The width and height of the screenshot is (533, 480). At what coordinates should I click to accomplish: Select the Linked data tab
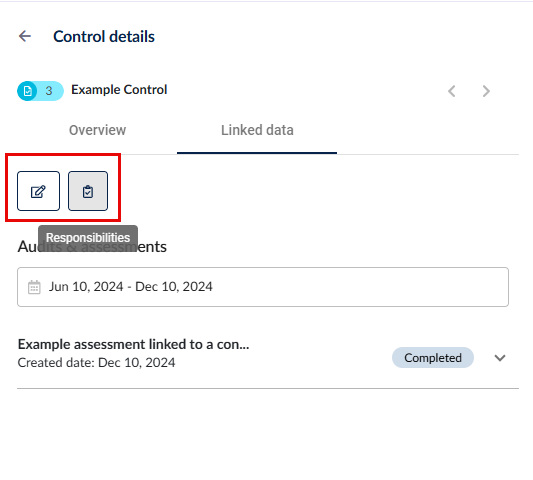[257, 130]
